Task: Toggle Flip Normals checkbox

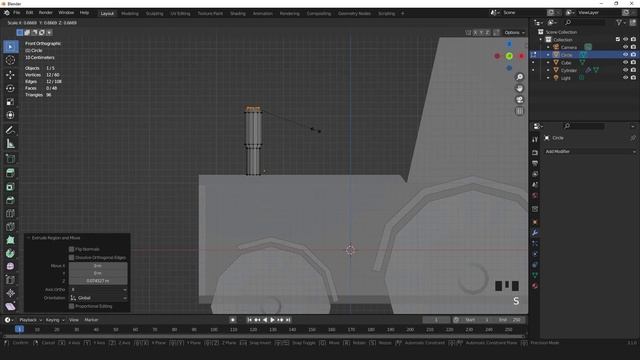Action: click(x=71, y=249)
